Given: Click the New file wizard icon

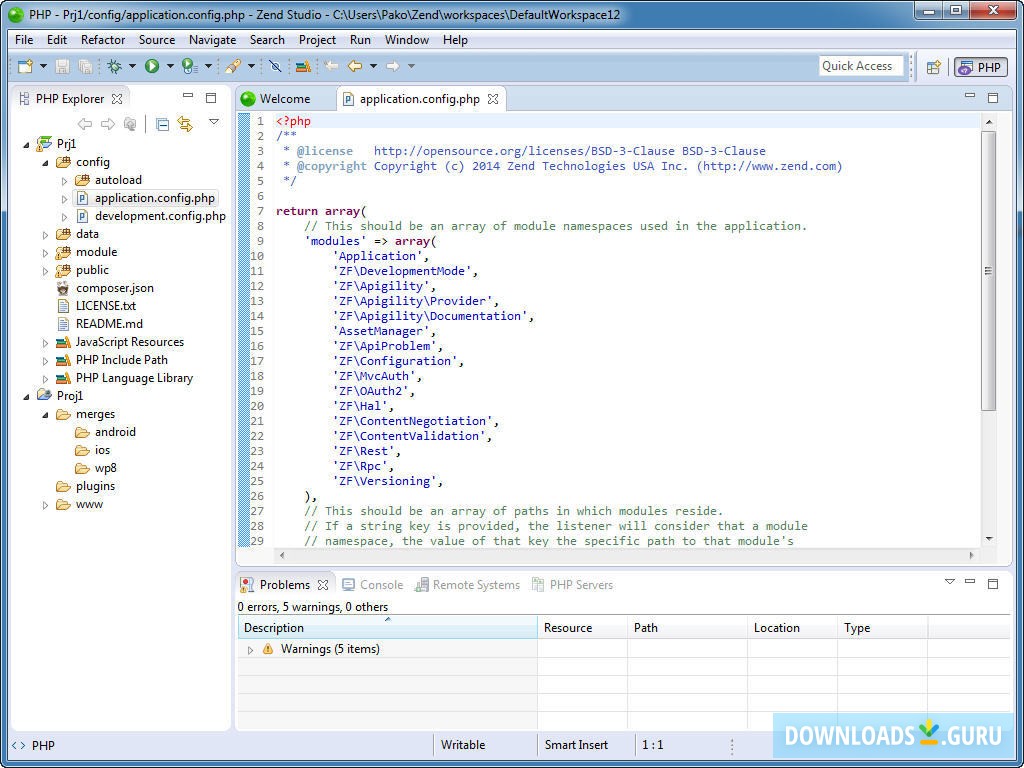Looking at the screenshot, I should 26,66.
